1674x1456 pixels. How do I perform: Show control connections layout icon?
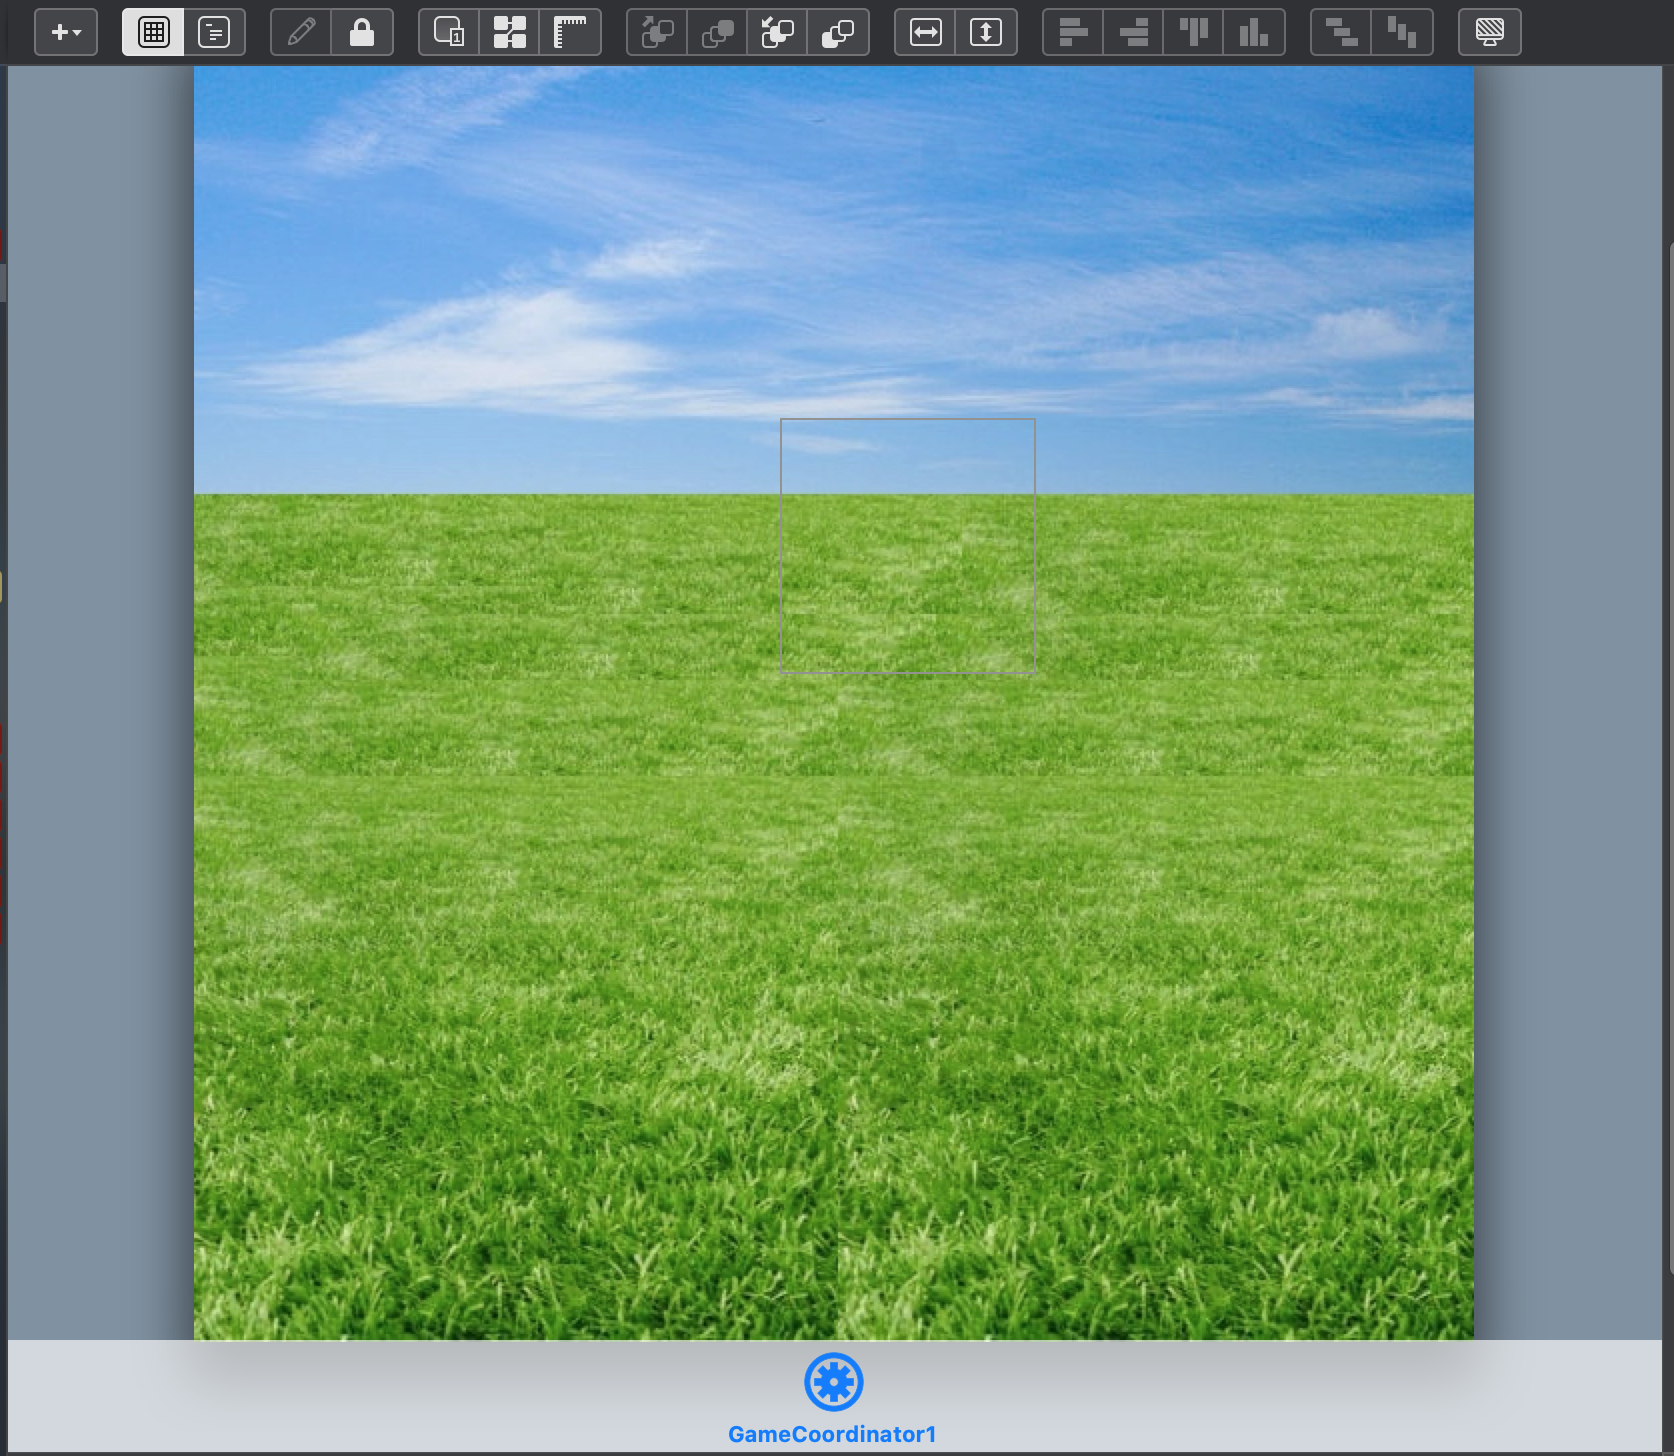click(510, 32)
